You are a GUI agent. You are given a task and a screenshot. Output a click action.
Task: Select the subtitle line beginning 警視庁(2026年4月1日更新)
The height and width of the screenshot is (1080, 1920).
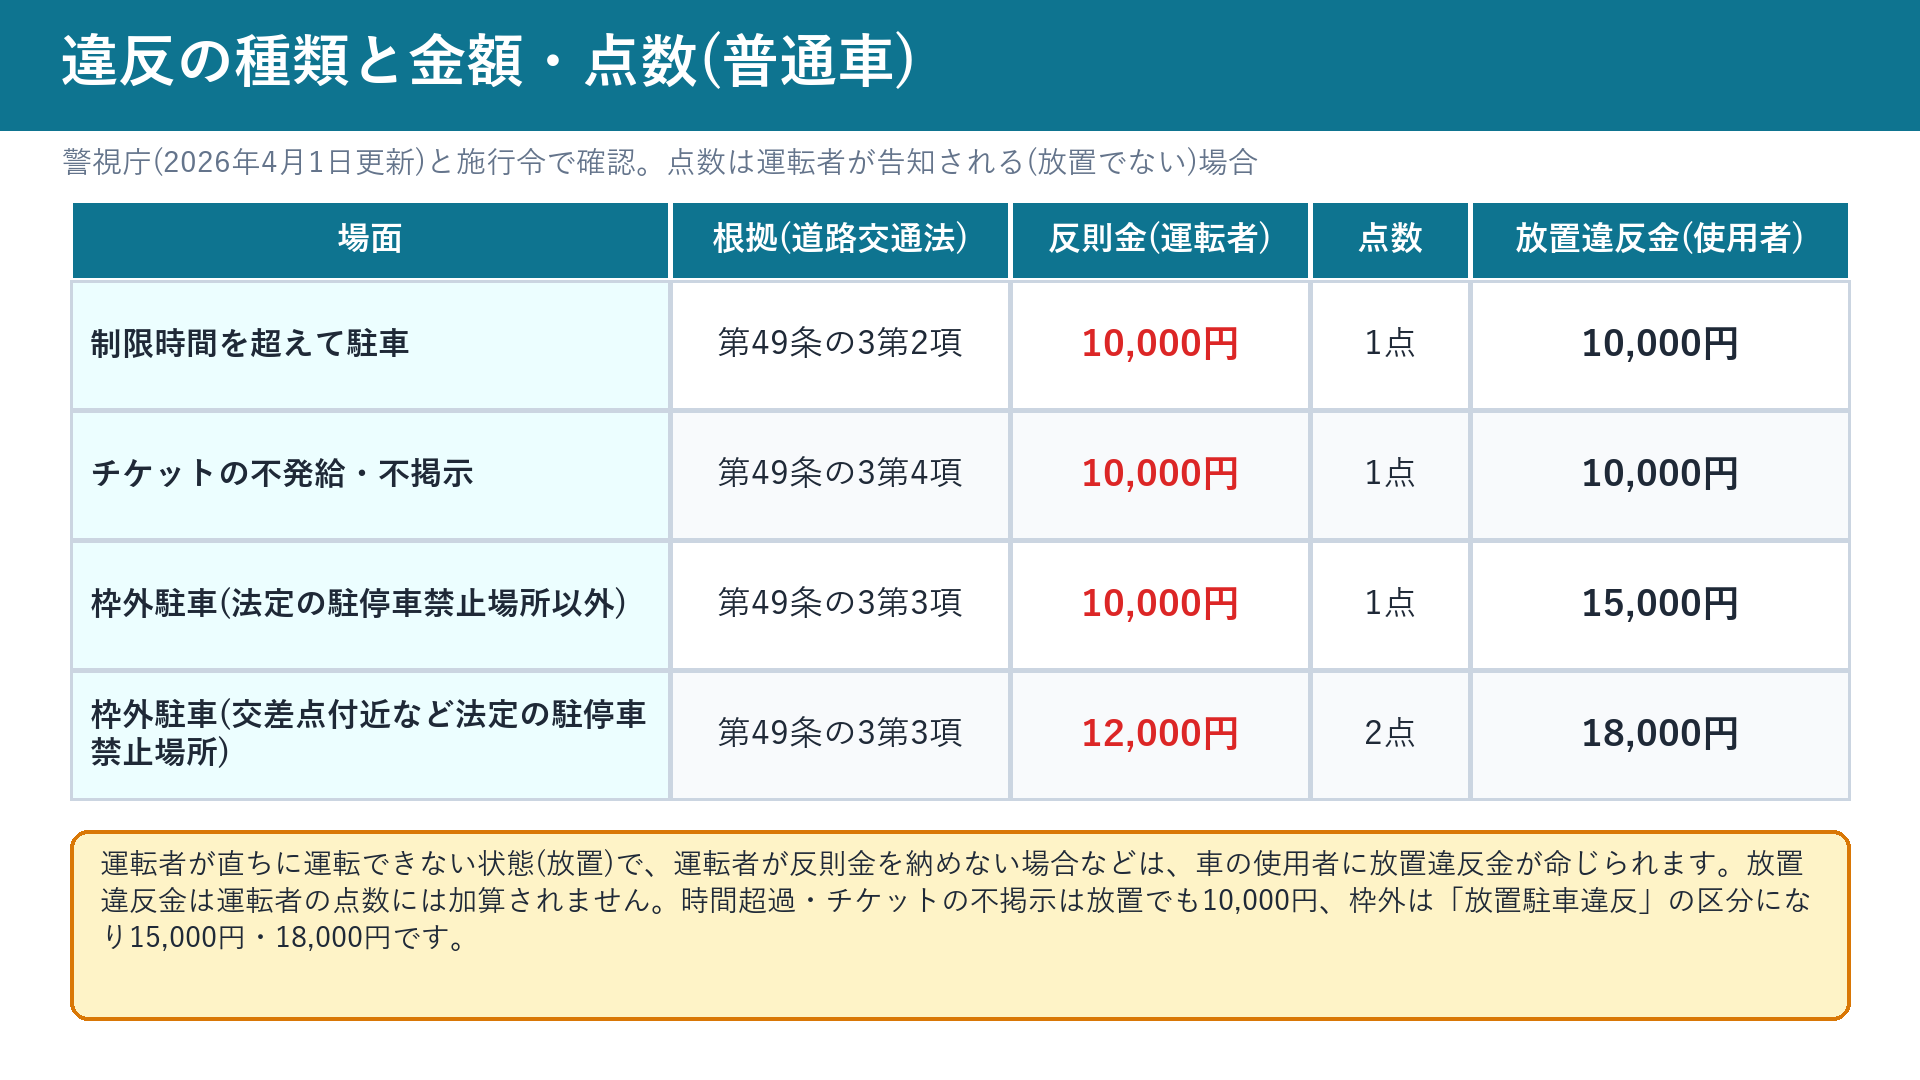[x=660, y=162]
